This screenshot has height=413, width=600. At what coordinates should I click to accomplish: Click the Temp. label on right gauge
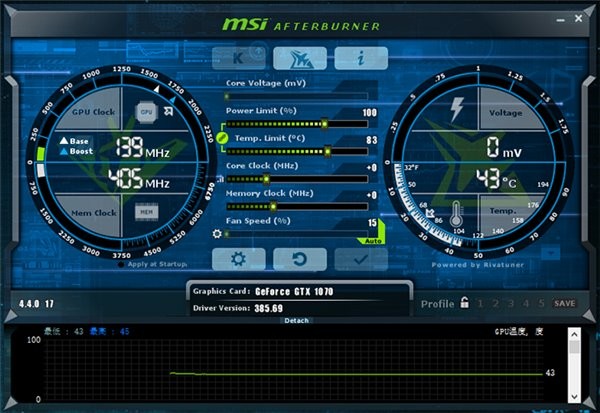click(503, 211)
